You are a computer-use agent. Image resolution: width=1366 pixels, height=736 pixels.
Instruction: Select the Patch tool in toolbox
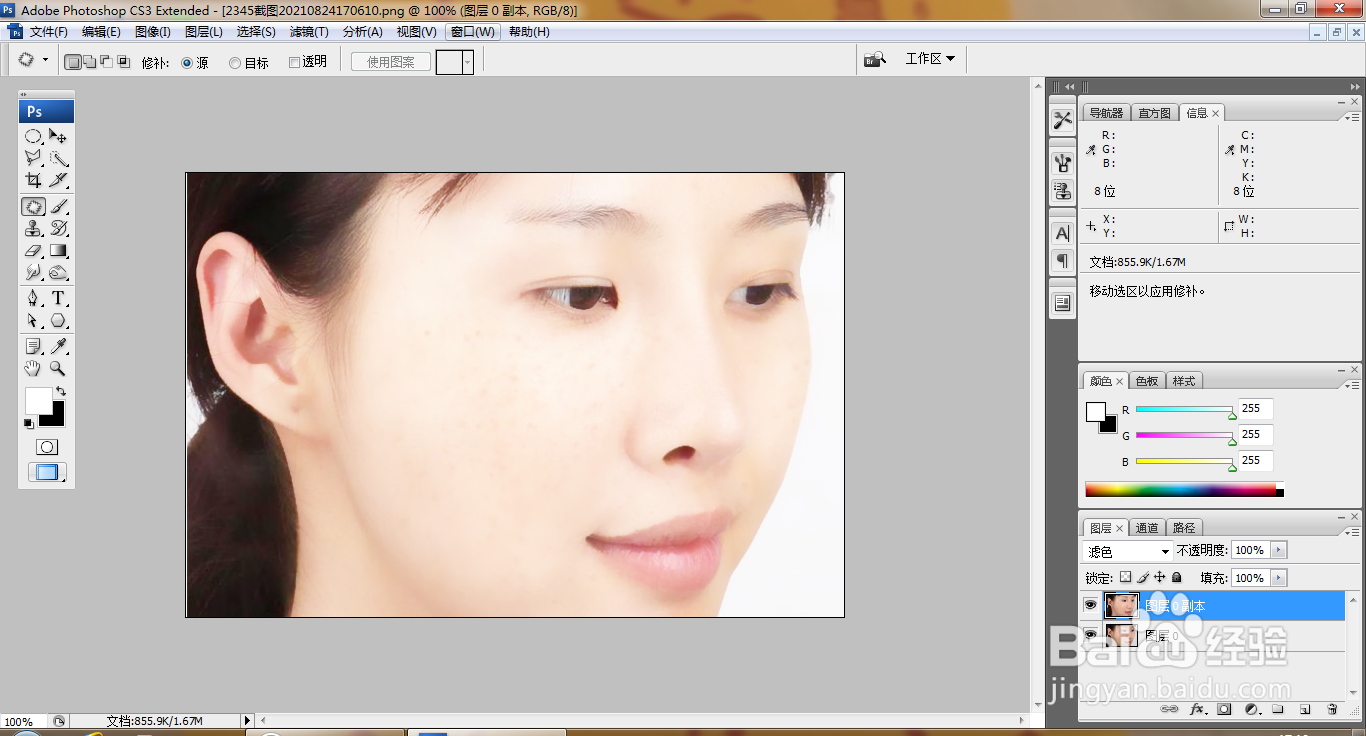pyautogui.click(x=33, y=207)
